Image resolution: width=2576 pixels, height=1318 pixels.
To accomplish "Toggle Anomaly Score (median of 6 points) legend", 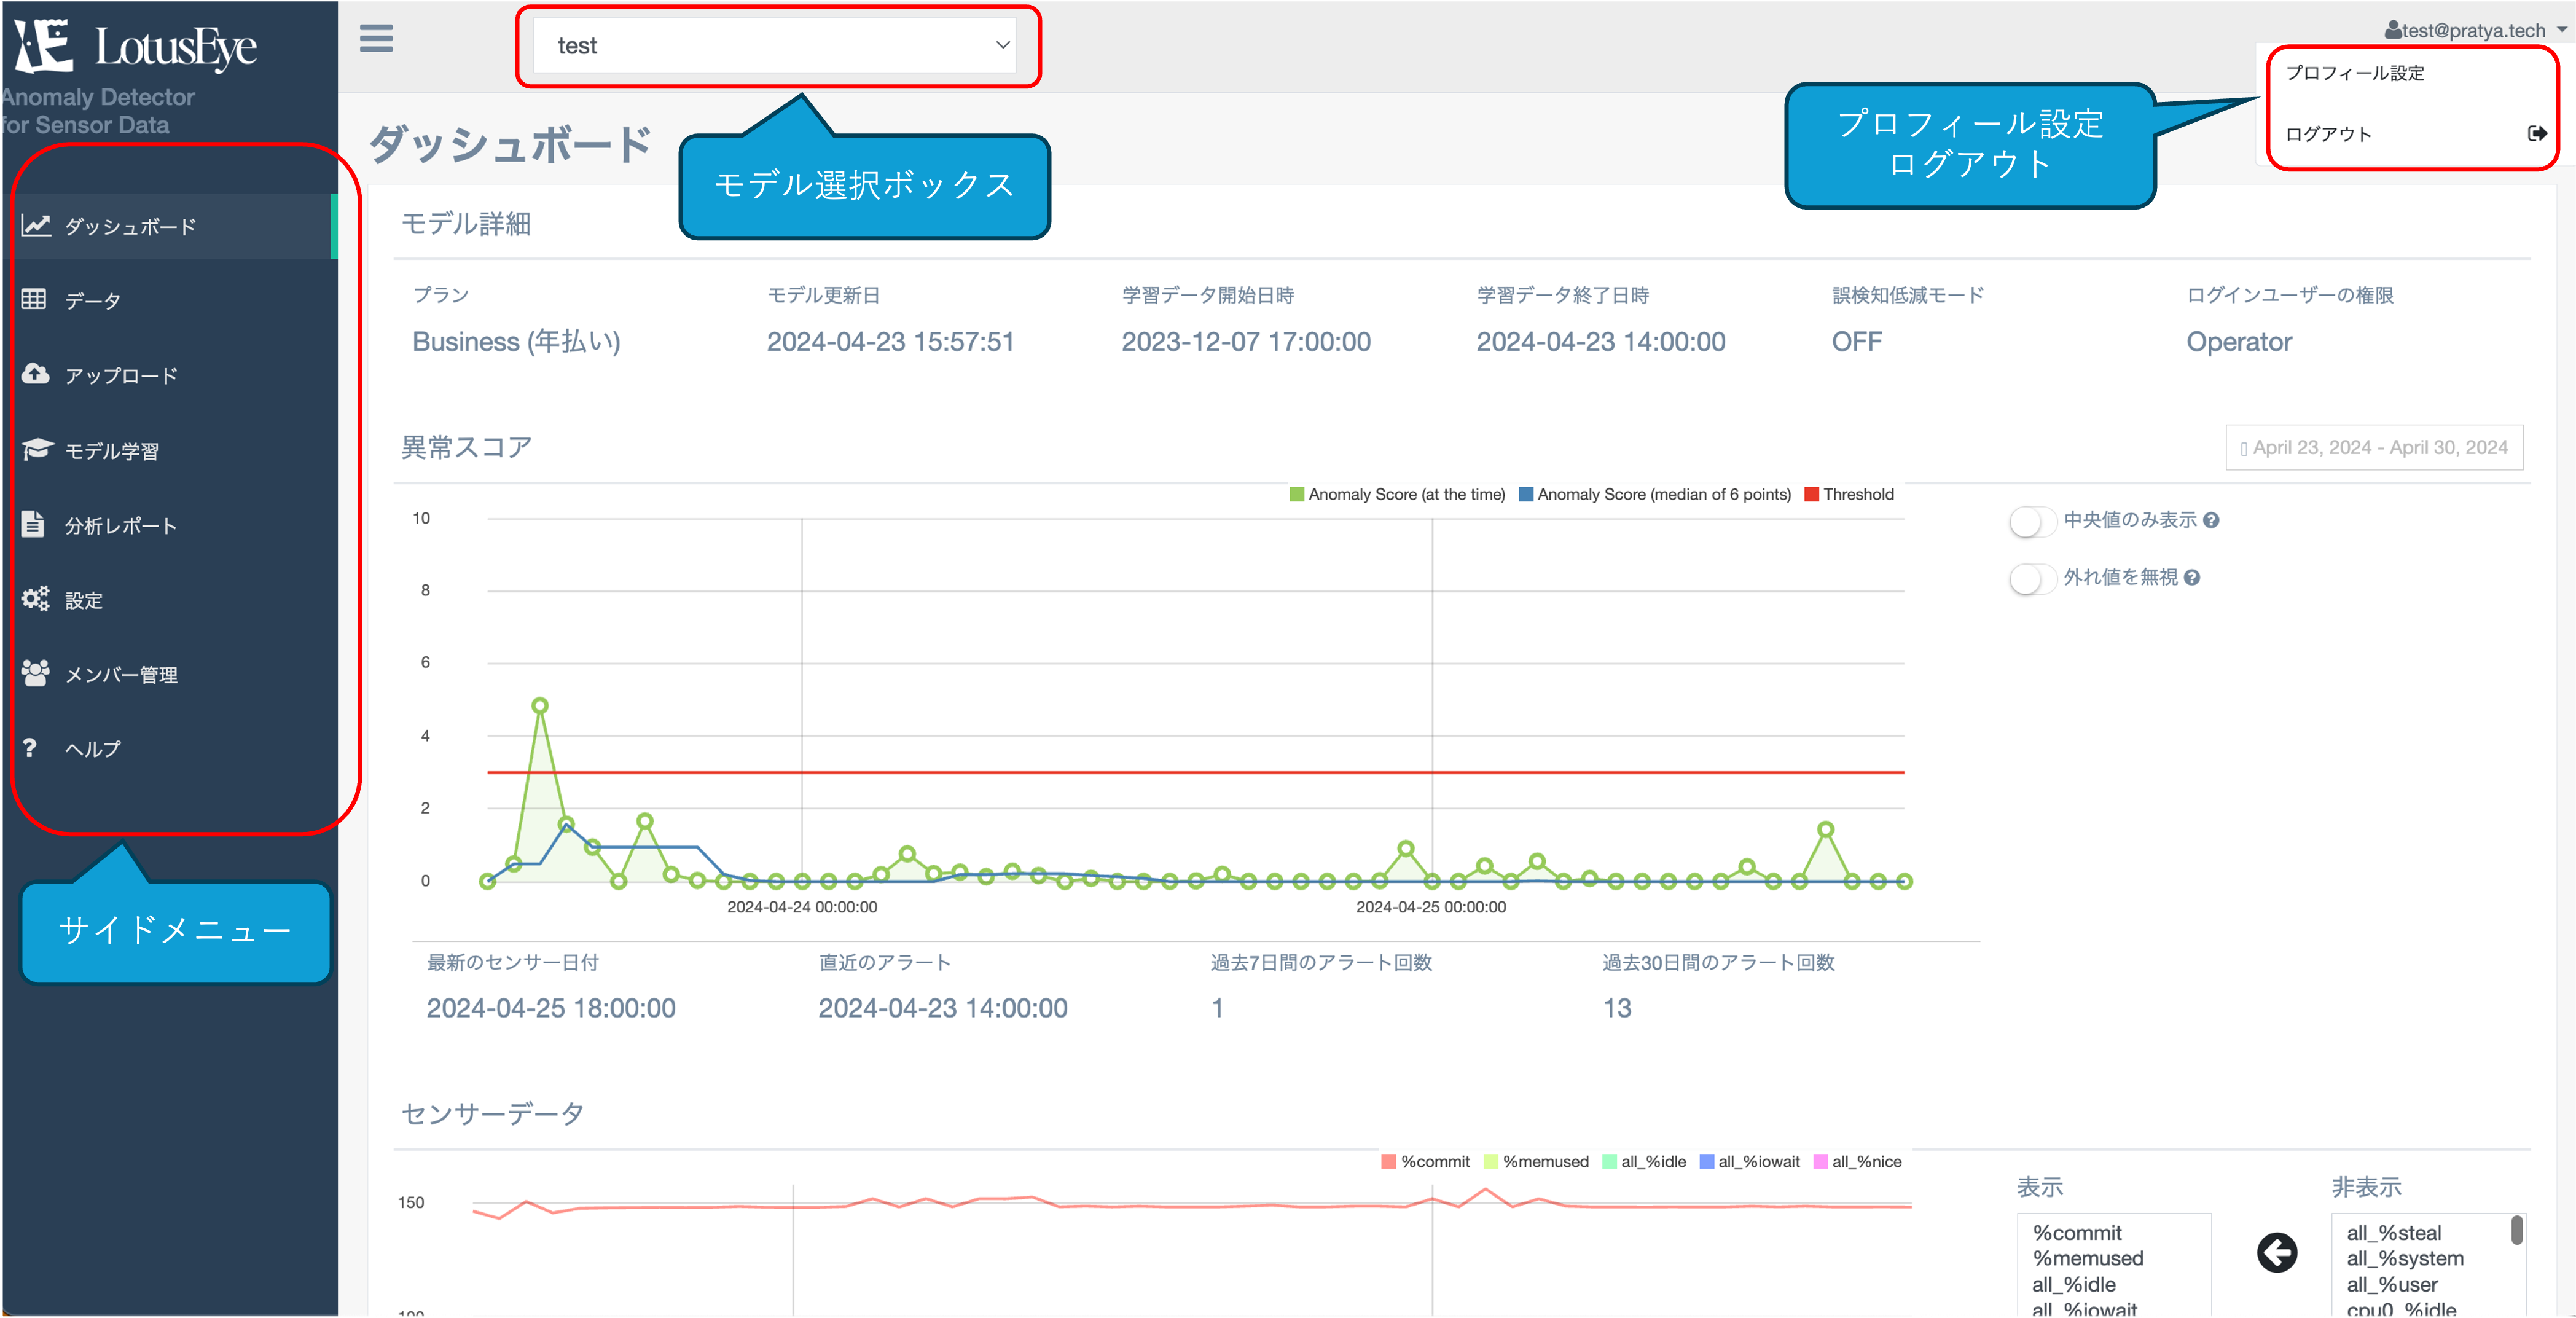I will coord(1655,494).
